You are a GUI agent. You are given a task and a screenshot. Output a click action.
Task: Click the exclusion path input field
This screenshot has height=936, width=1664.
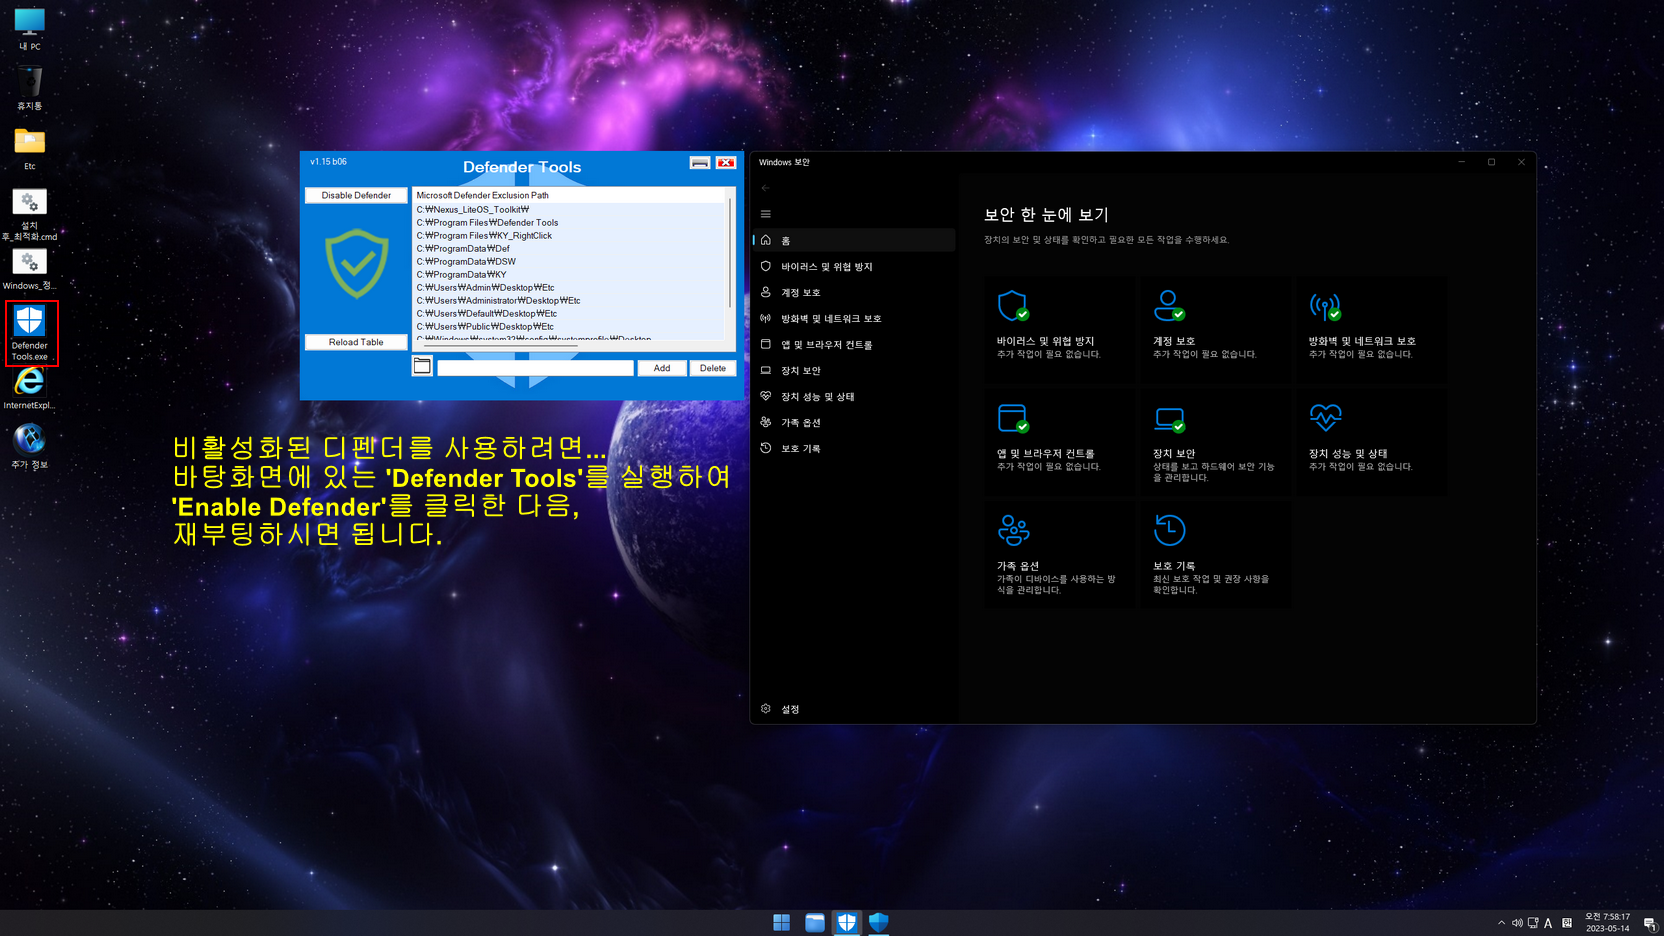click(x=535, y=368)
